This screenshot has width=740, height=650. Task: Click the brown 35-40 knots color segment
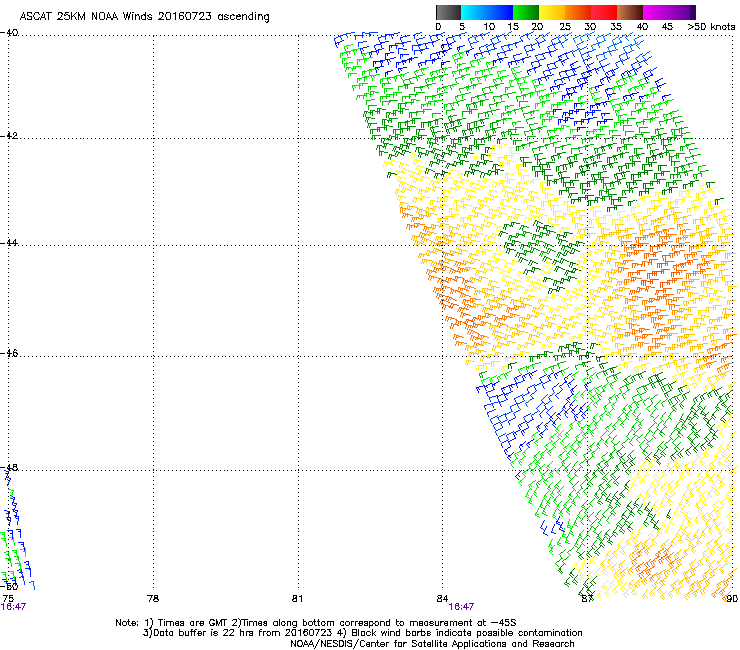(630, 12)
